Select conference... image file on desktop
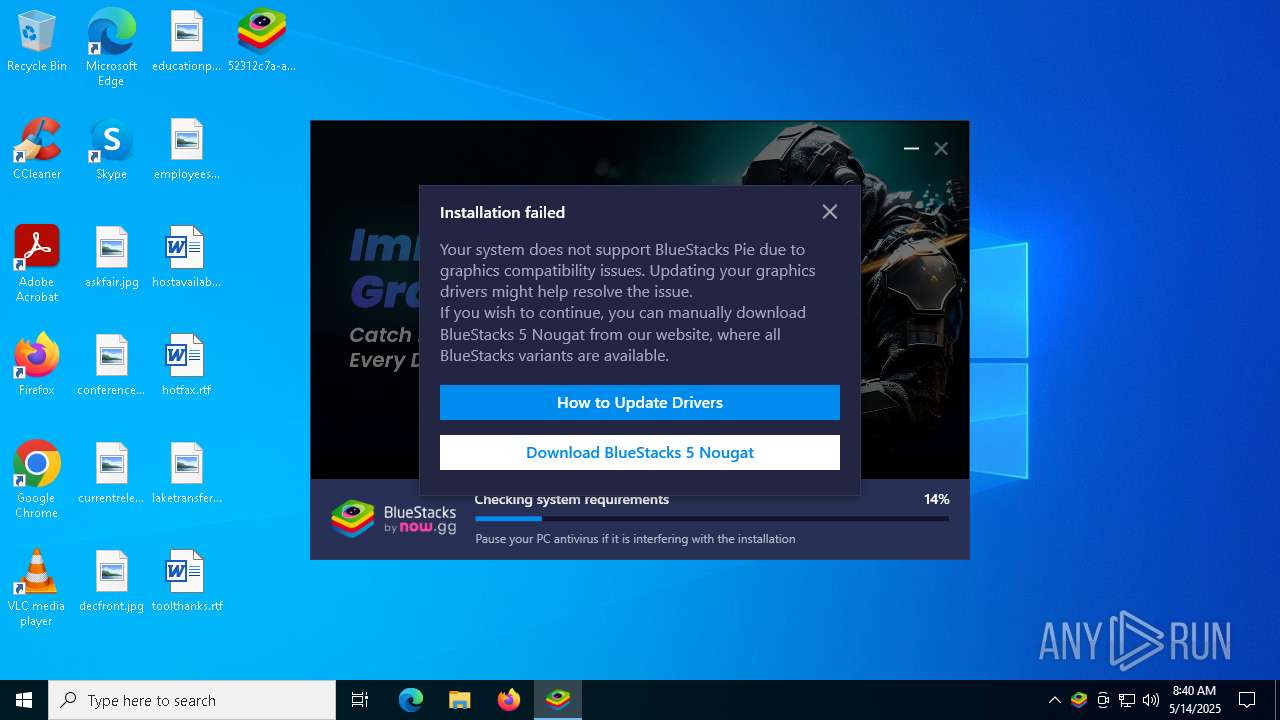 coord(111,365)
